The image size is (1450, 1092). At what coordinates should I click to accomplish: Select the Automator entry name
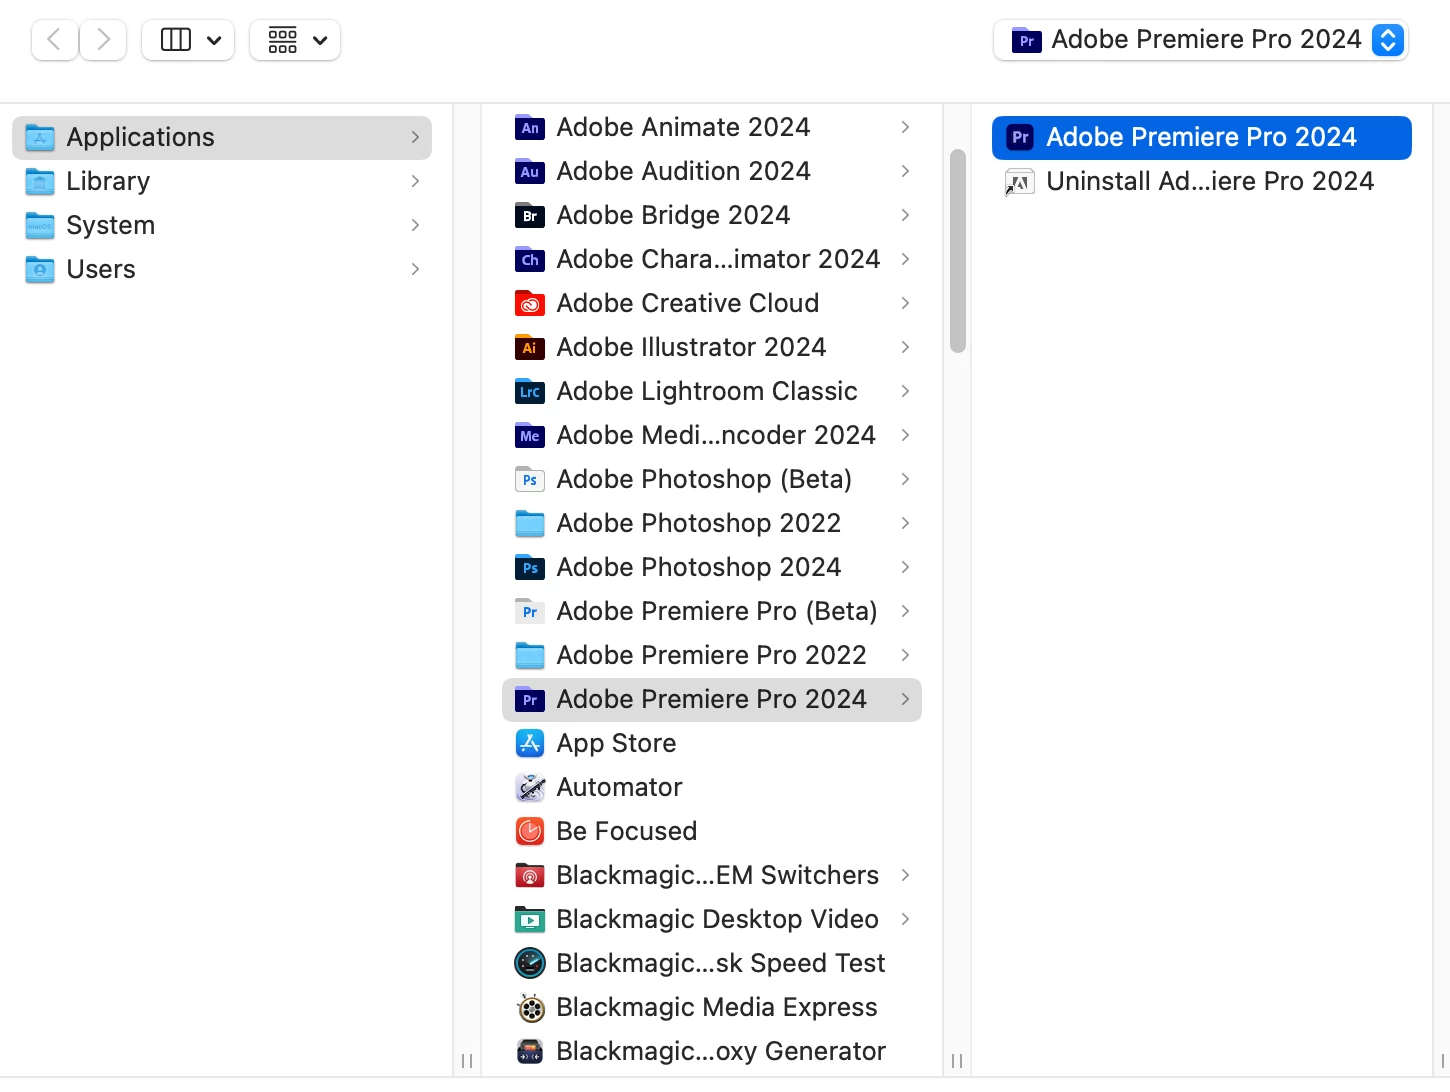click(x=620, y=787)
